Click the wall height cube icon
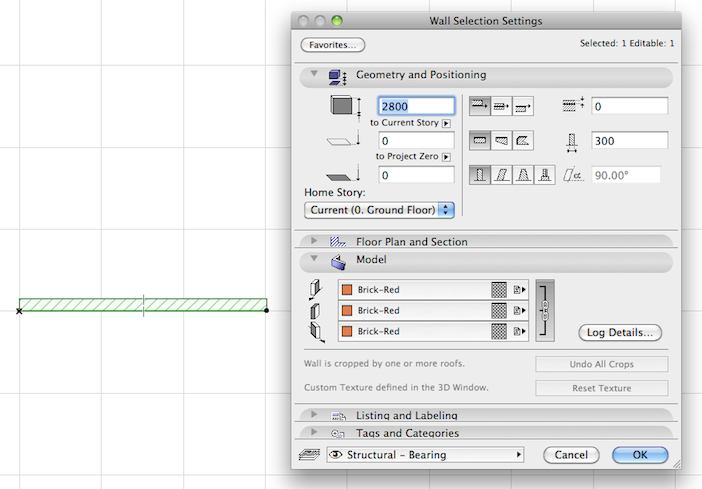702x489 pixels. (x=345, y=107)
